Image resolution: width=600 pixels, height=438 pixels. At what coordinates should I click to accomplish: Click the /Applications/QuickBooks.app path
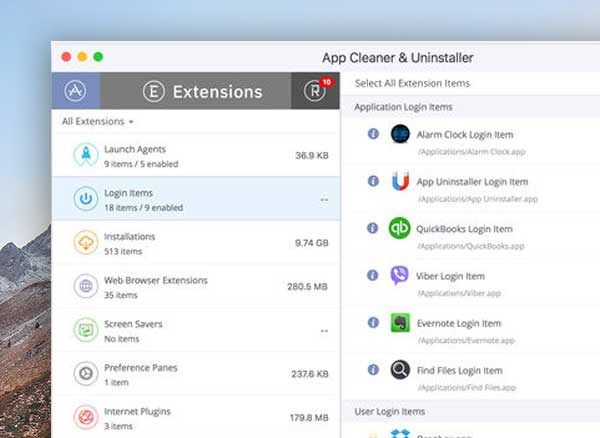pyautogui.click(x=471, y=246)
